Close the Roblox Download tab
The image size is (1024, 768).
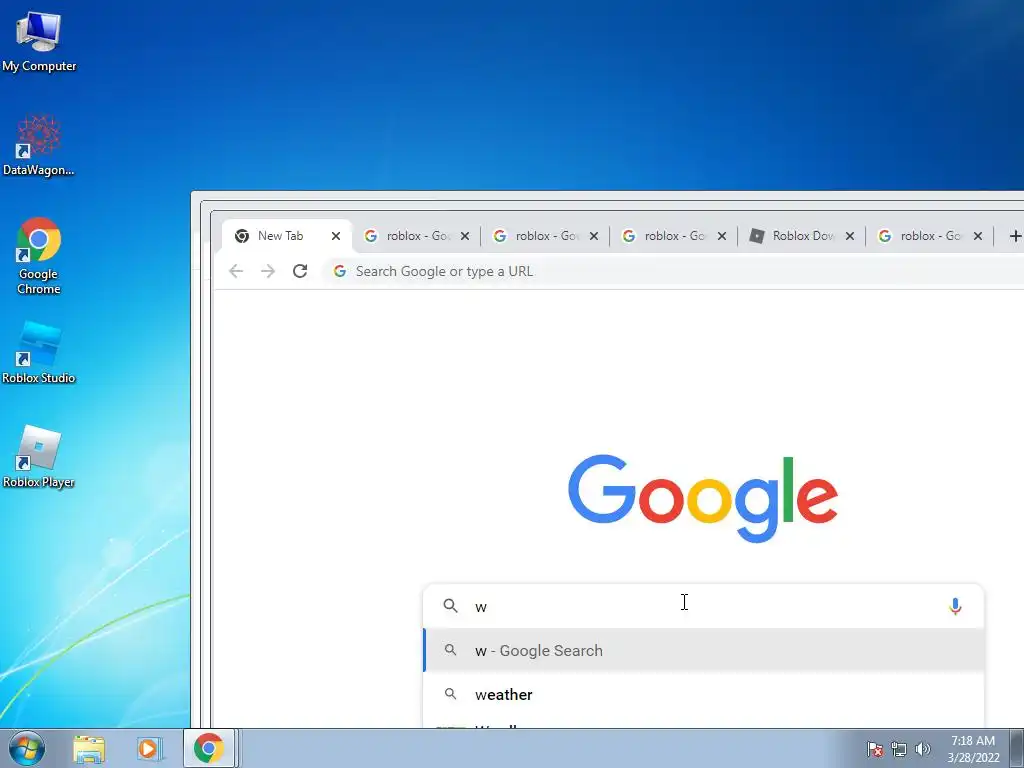[x=850, y=236]
